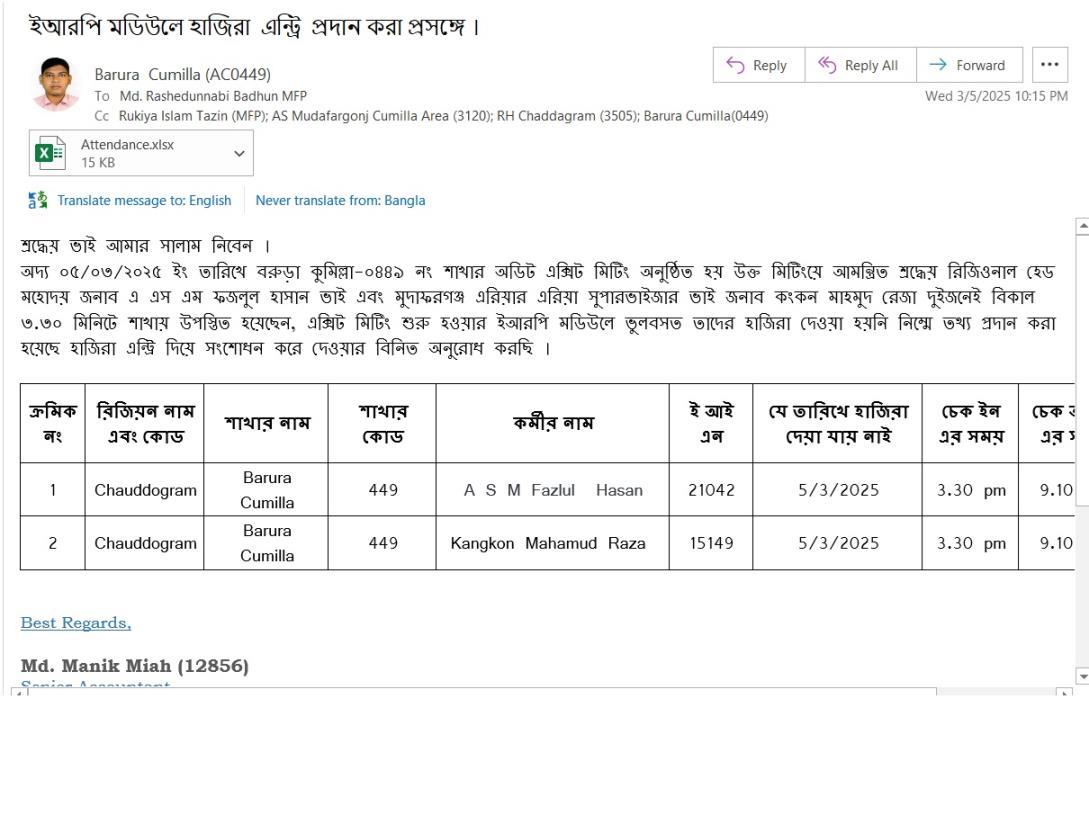Click the Excel file icon of attachment
The image size is (1089, 815).
click(49, 153)
